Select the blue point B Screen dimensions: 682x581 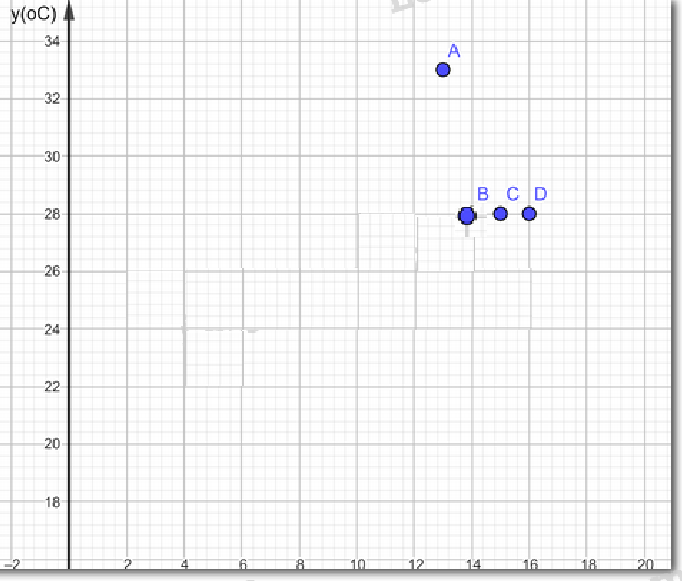point(467,215)
